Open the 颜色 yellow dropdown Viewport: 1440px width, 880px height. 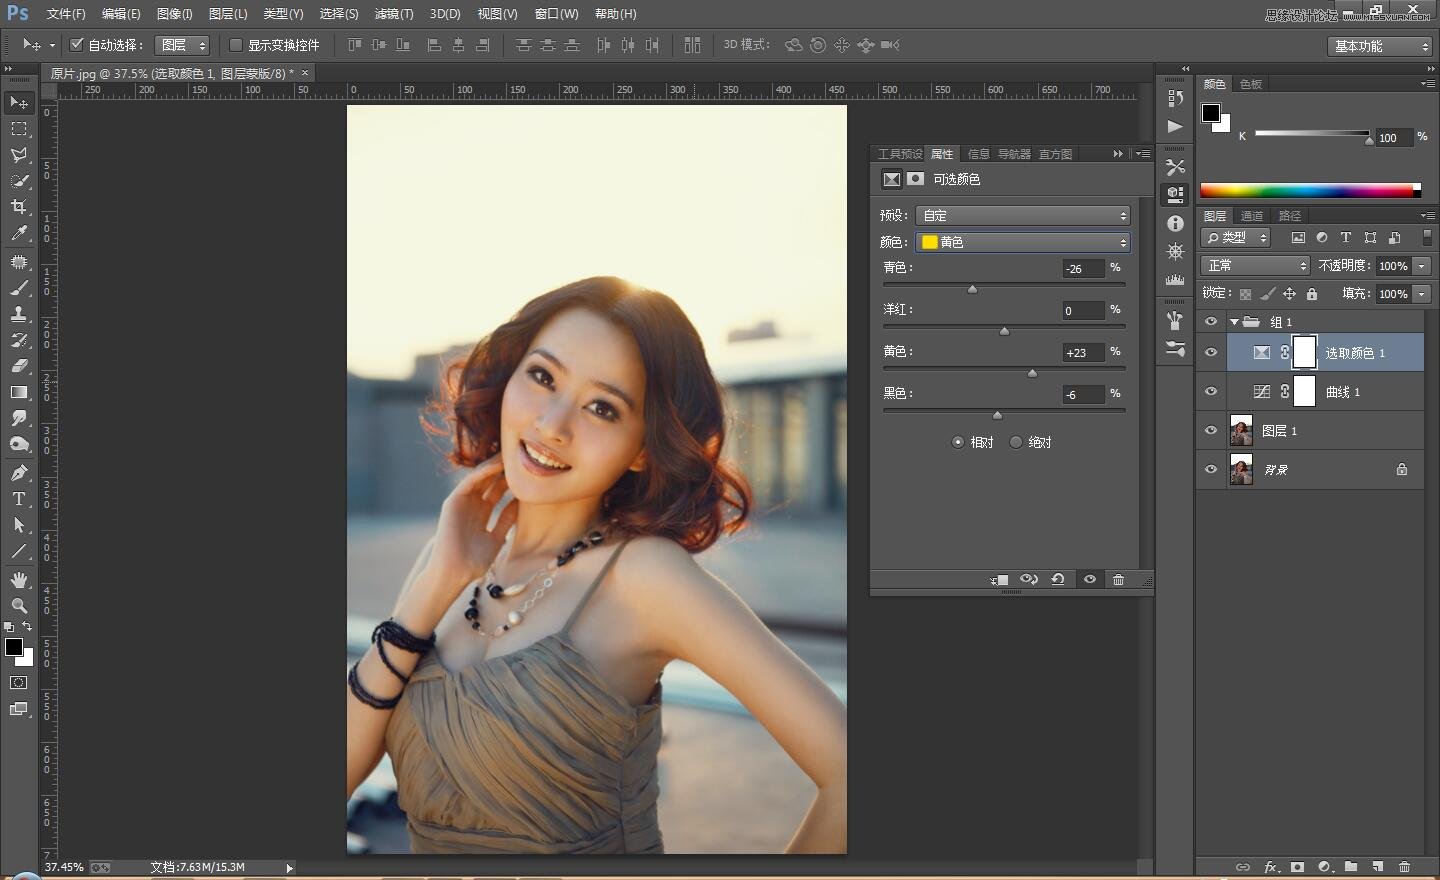1024,242
